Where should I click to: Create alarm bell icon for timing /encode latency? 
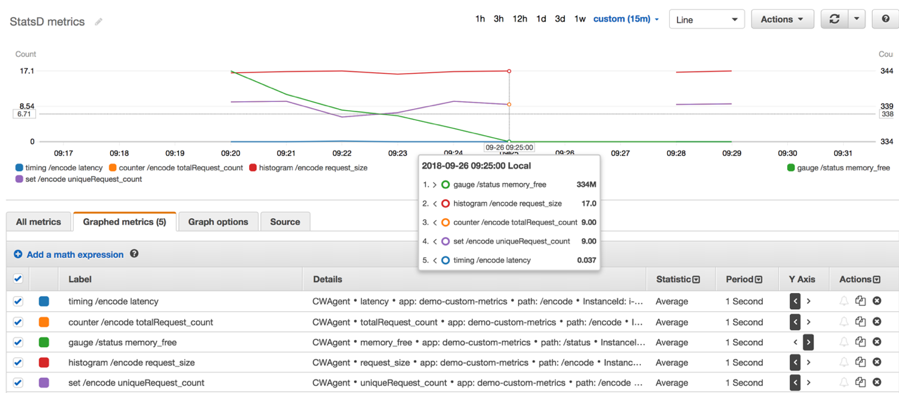[x=843, y=301]
